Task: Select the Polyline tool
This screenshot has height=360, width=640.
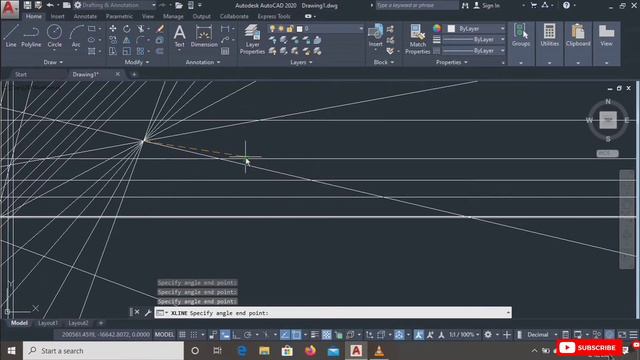Action: pyautogui.click(x=31, y=36)
